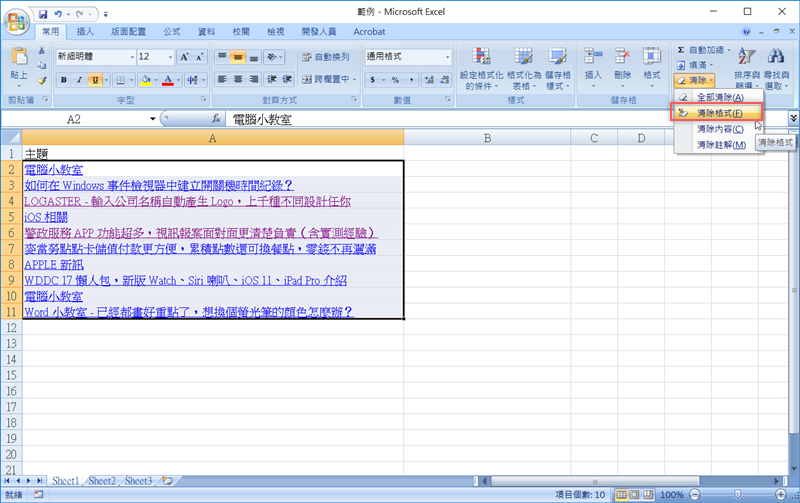Apply percent style format

(395, 80)
